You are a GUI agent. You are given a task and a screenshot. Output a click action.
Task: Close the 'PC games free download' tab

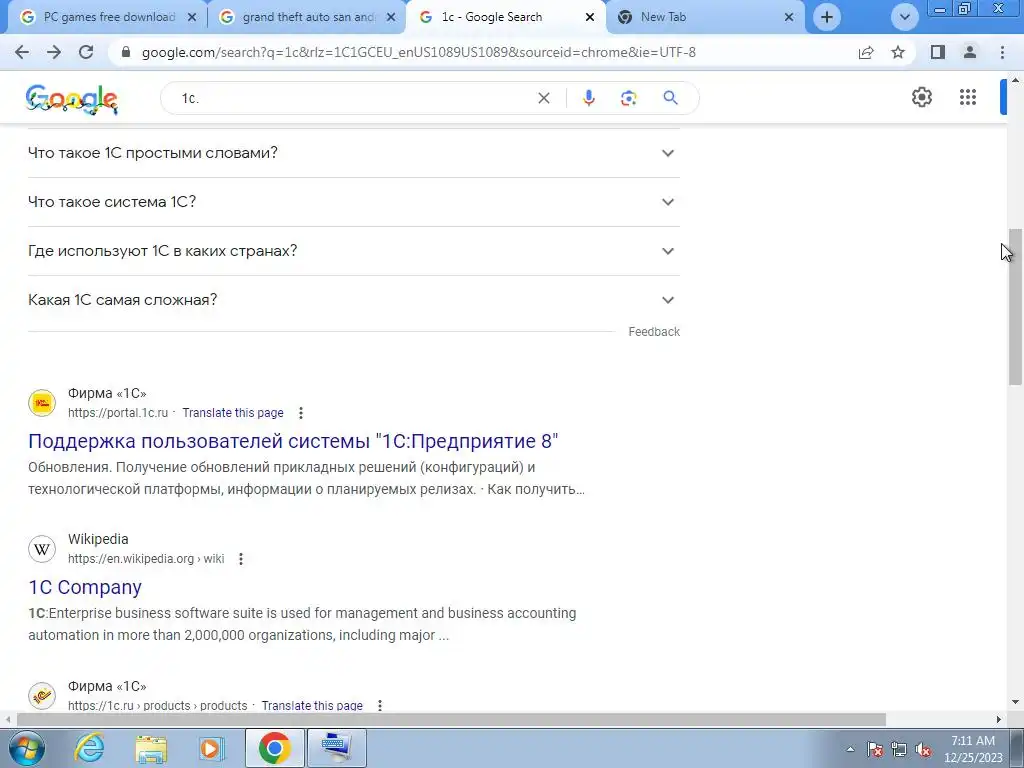coord(191,18)
